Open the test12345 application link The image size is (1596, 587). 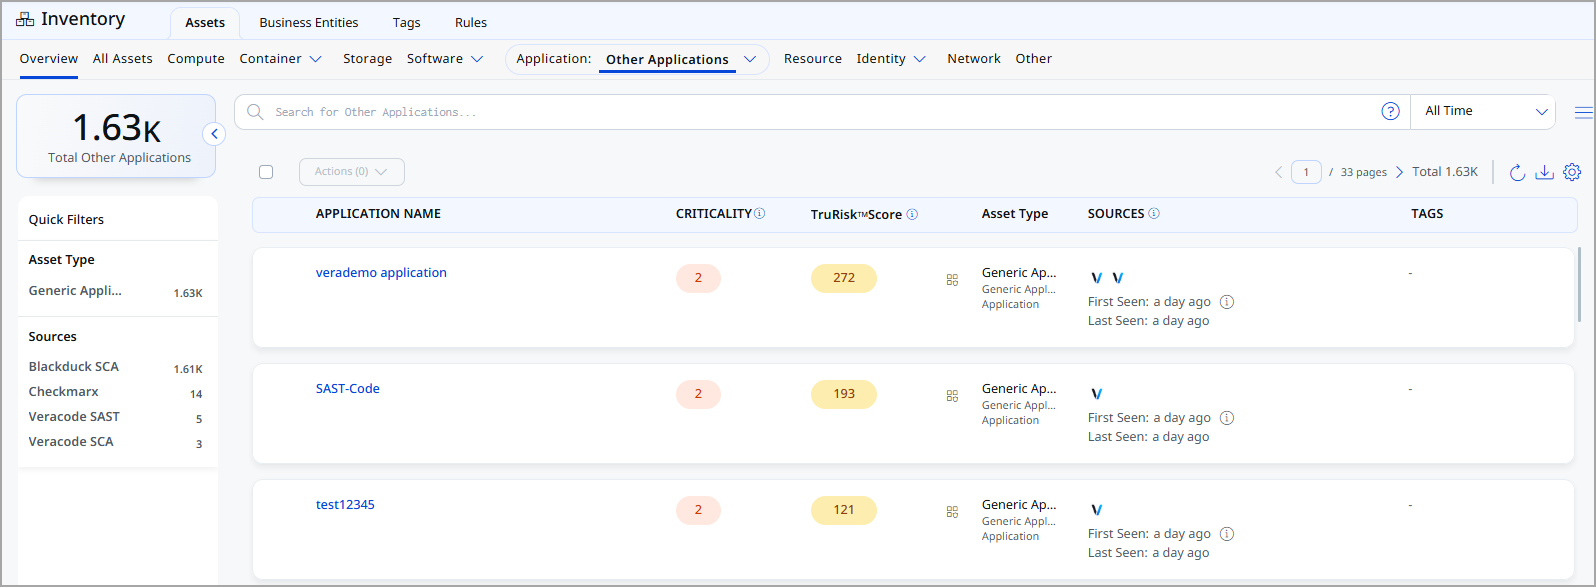click(345, 505)
